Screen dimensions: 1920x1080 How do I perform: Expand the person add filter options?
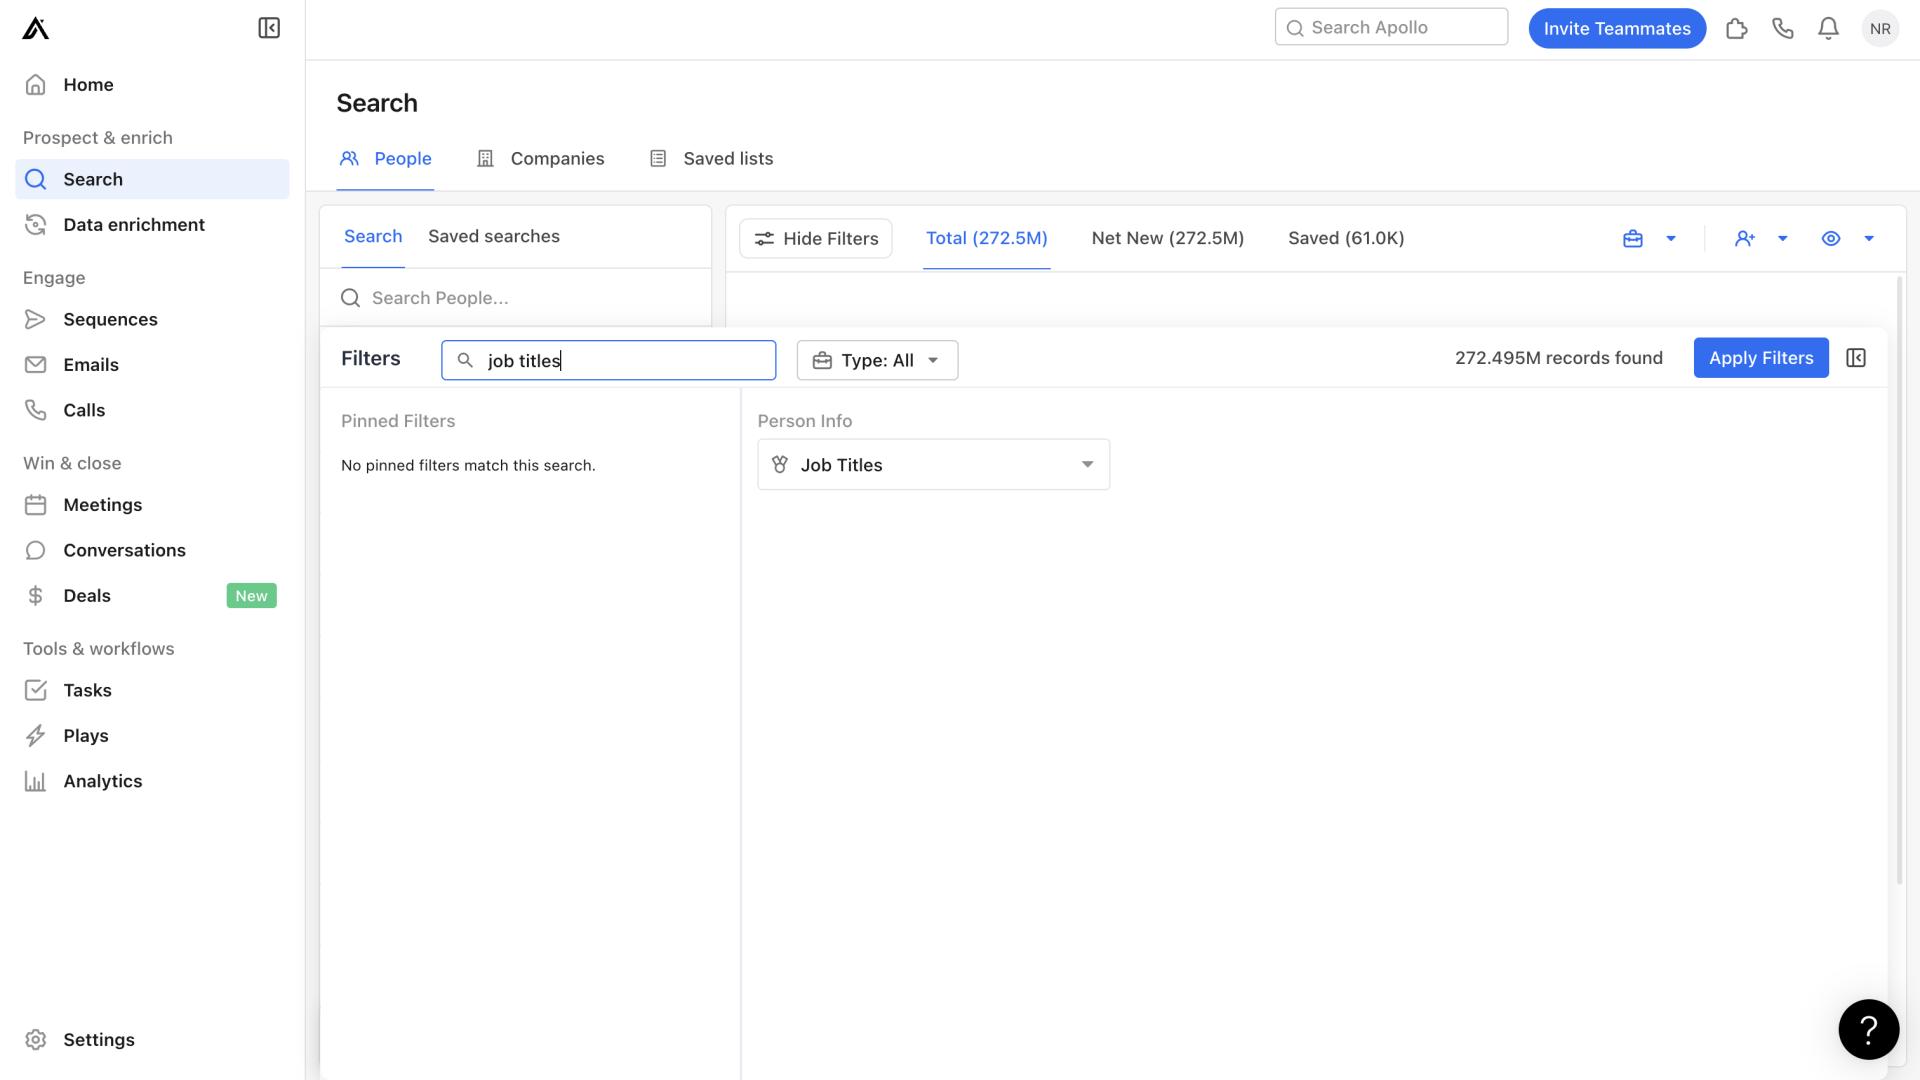(x=1784, y=237)
